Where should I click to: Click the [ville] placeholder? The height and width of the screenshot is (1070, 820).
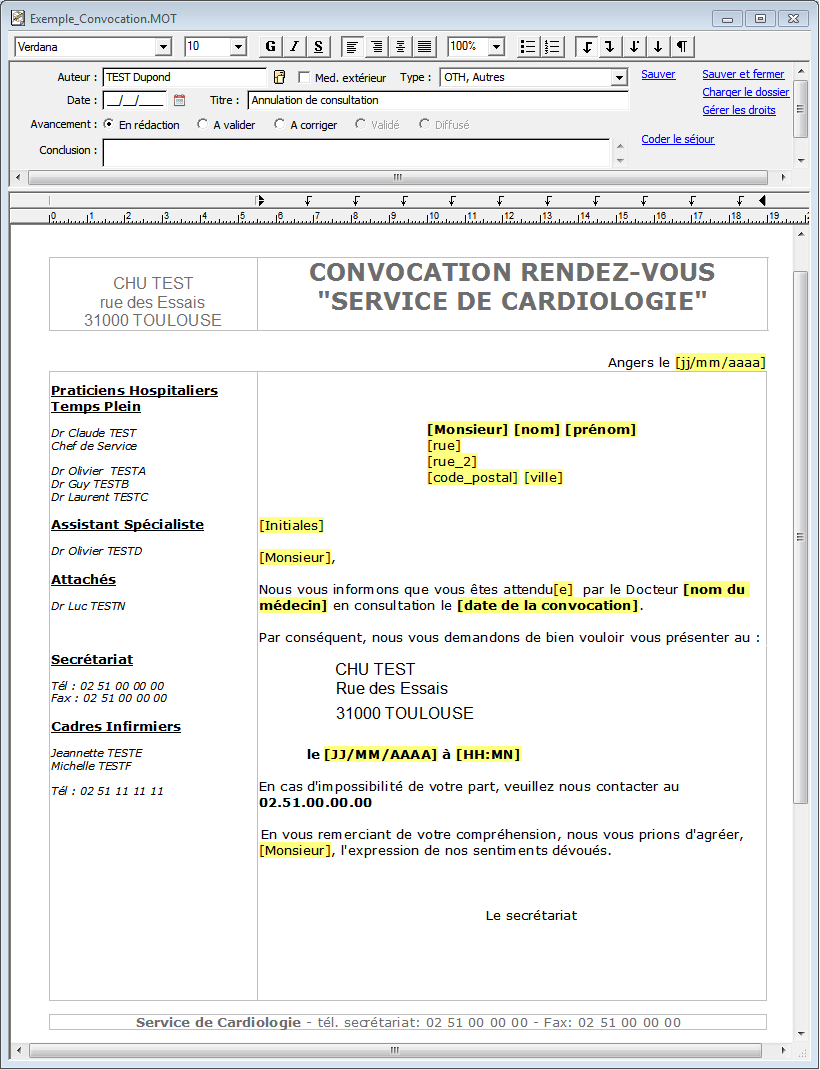(544, 478)
